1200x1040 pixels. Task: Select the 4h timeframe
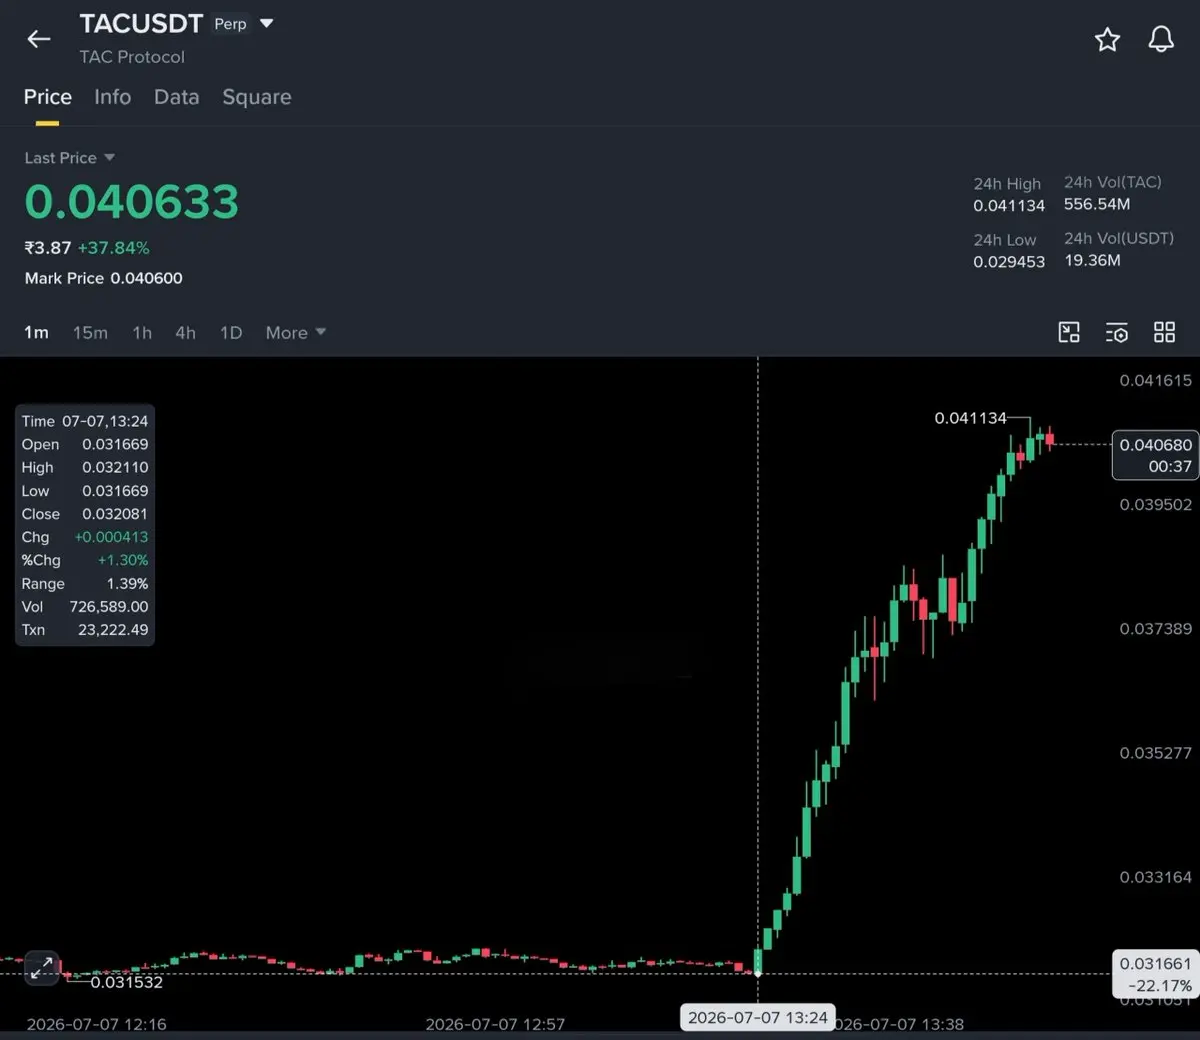(x=185, y=333)
